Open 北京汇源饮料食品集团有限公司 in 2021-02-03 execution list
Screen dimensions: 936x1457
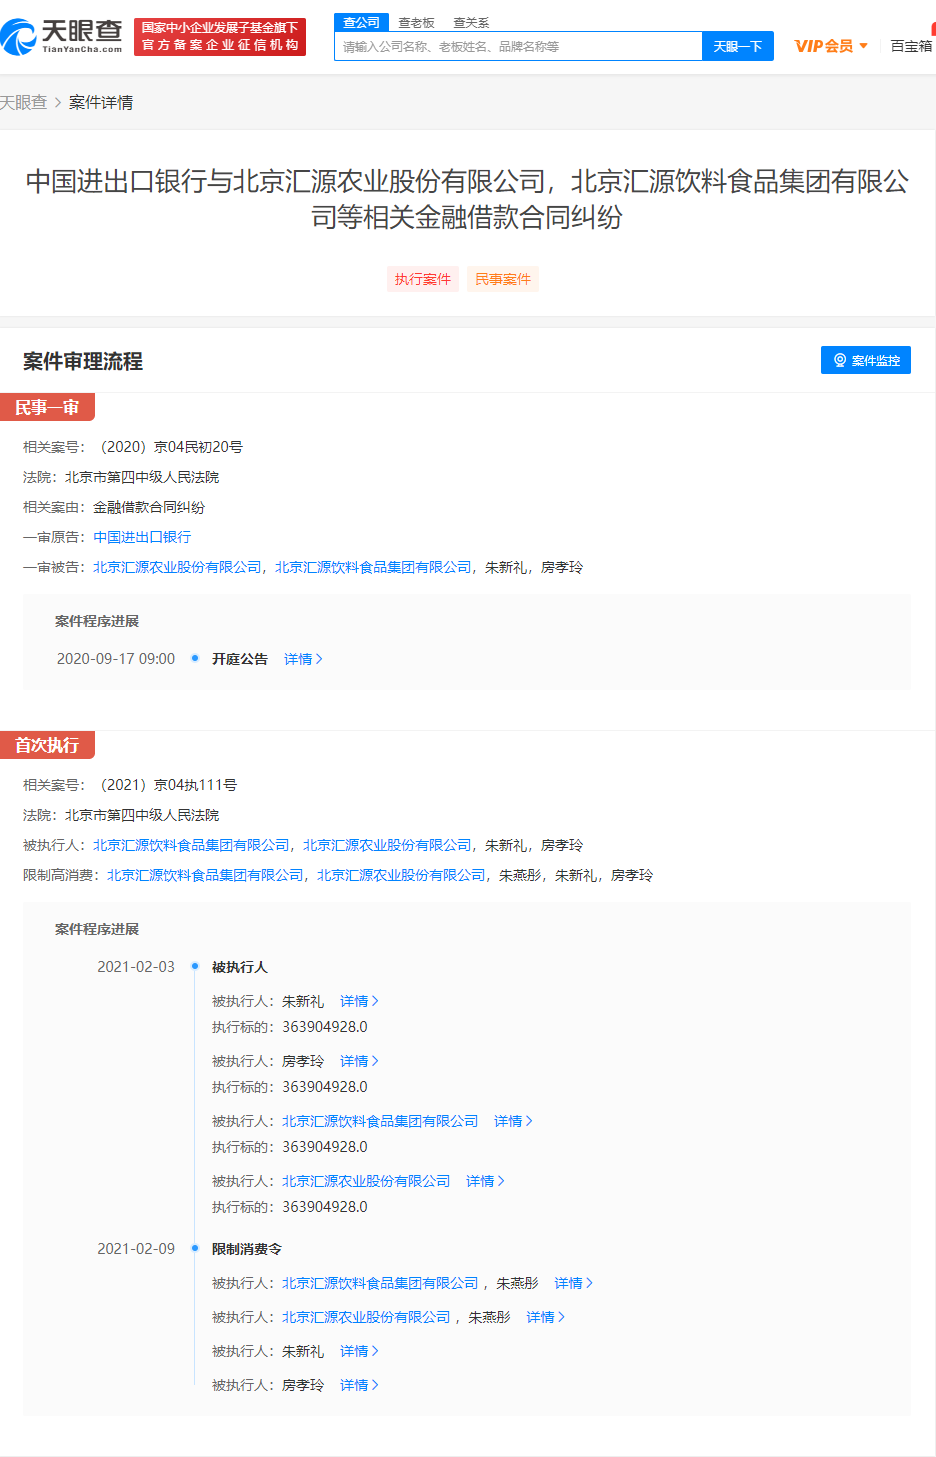(380, 1121)
